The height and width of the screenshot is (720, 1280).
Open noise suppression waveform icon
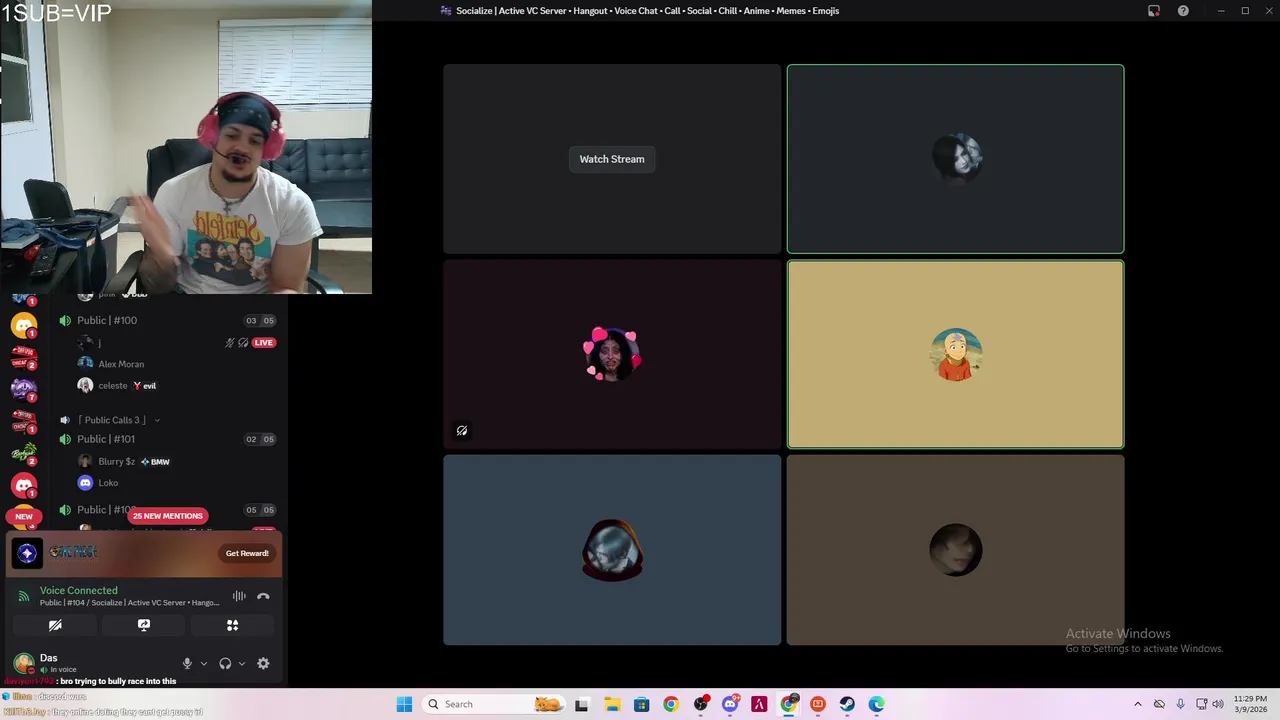click(x=239, y=596)
